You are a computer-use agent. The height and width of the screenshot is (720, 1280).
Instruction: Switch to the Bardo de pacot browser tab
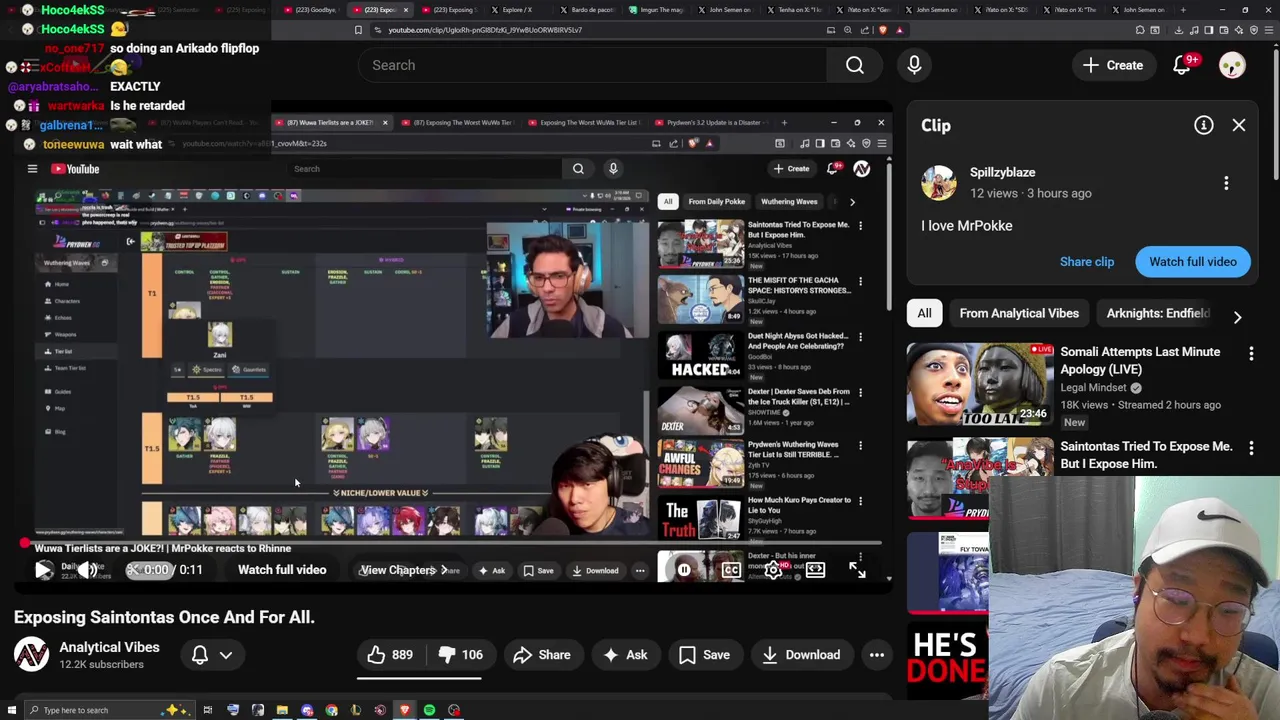click(587, 10)
